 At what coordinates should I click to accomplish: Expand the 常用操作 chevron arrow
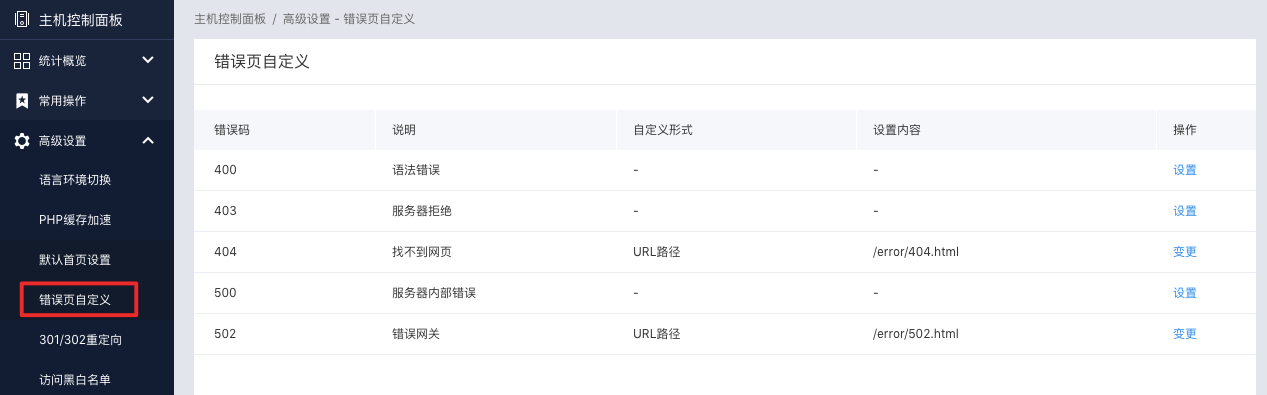click(148, 100)
